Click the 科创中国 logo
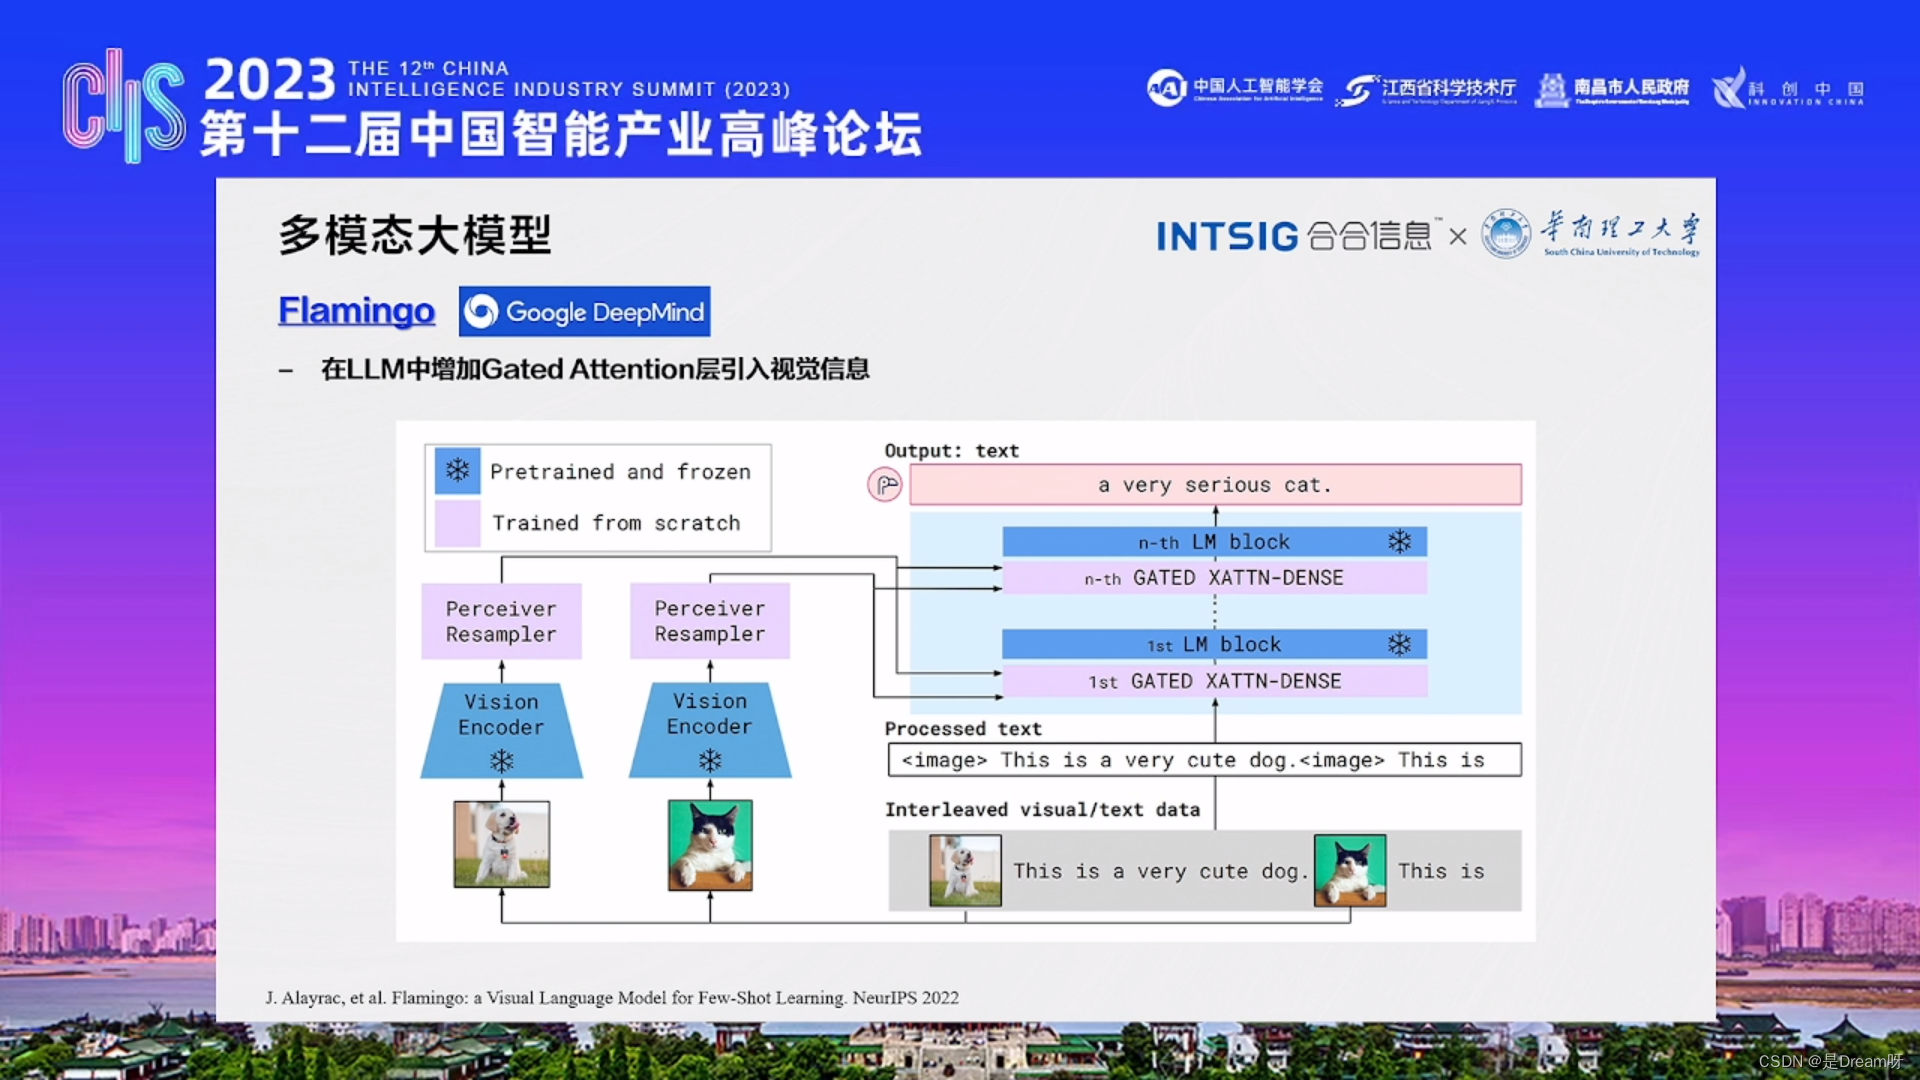 click(x=1787, y=89)
